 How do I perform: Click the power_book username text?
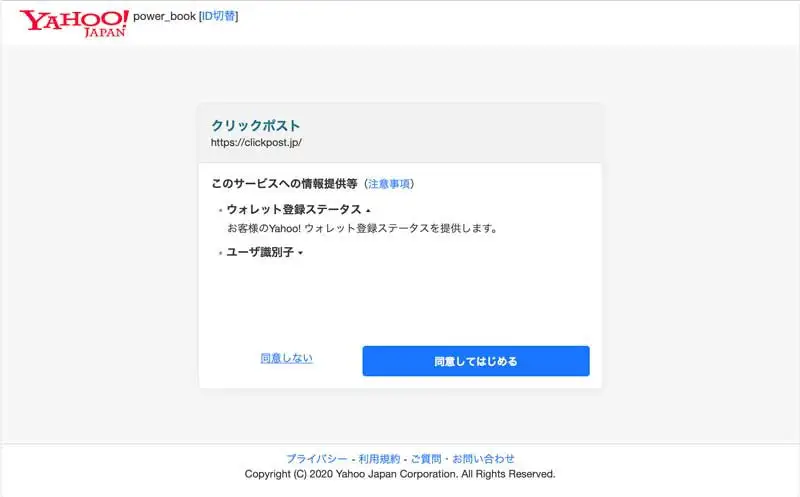pyautogui.click(x=164, y=16)
